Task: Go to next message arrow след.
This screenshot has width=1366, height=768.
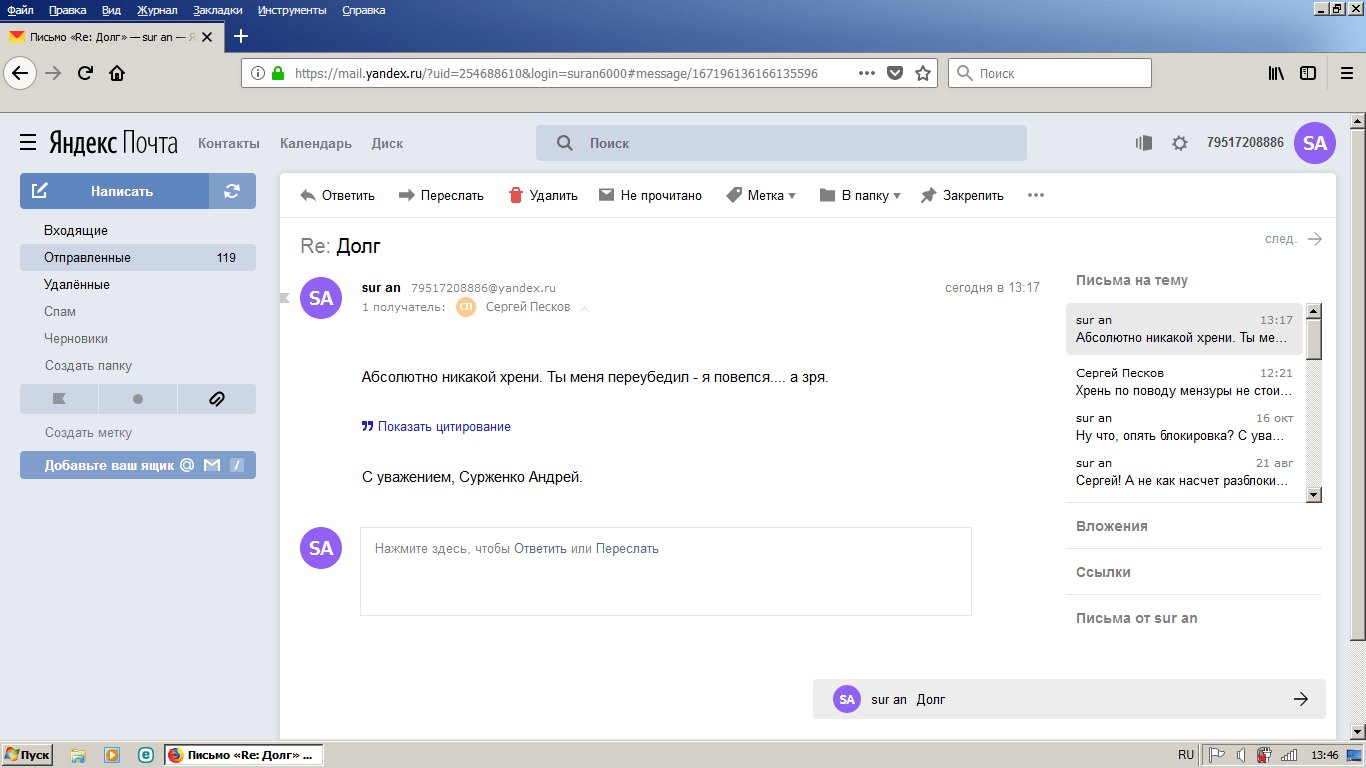Action: (x=1295, y=239)
